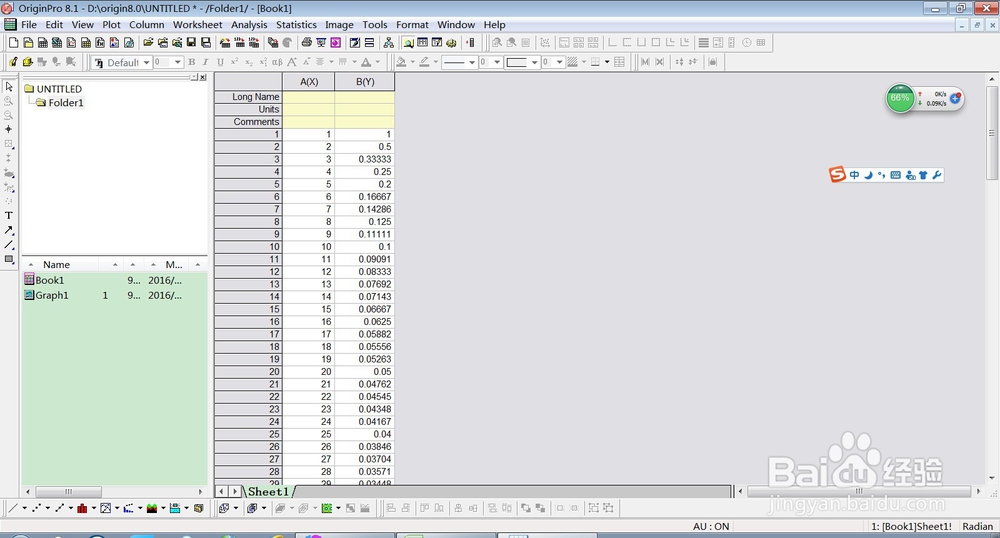Viewport: 1000px width, 538px height.
Task: Open the Plot menu
Action: [x=111, y=25]
